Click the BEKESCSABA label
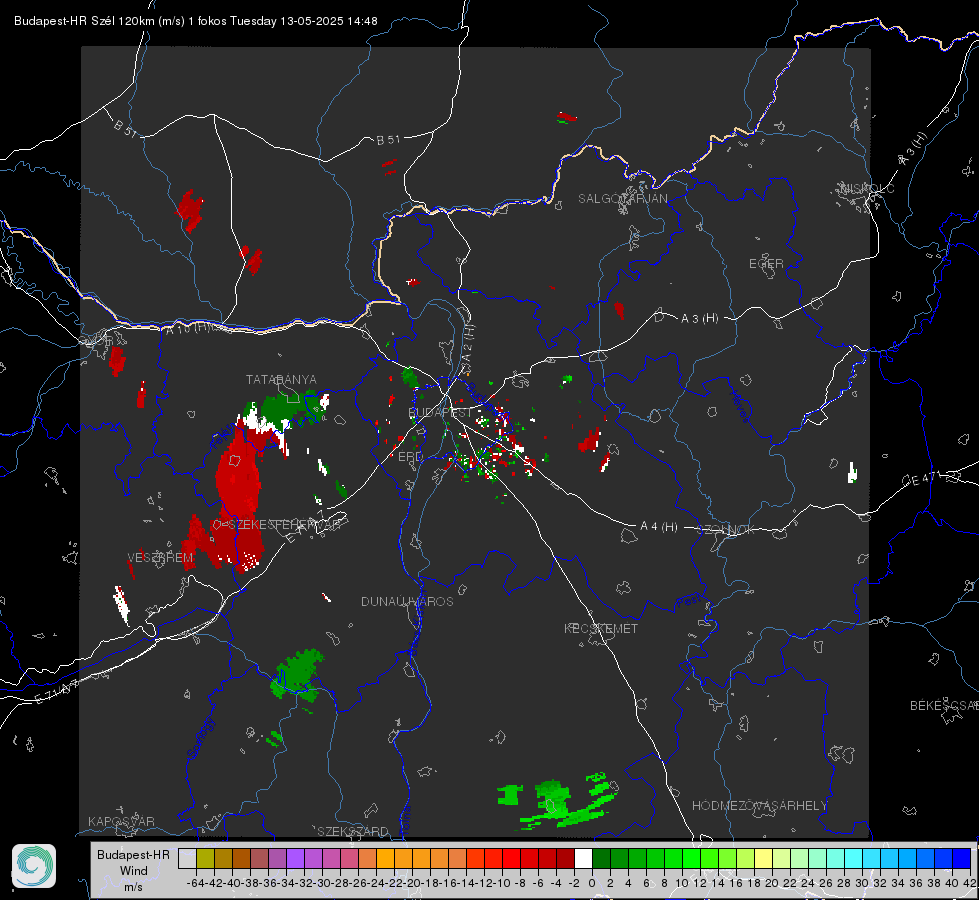 click(944, 706)
